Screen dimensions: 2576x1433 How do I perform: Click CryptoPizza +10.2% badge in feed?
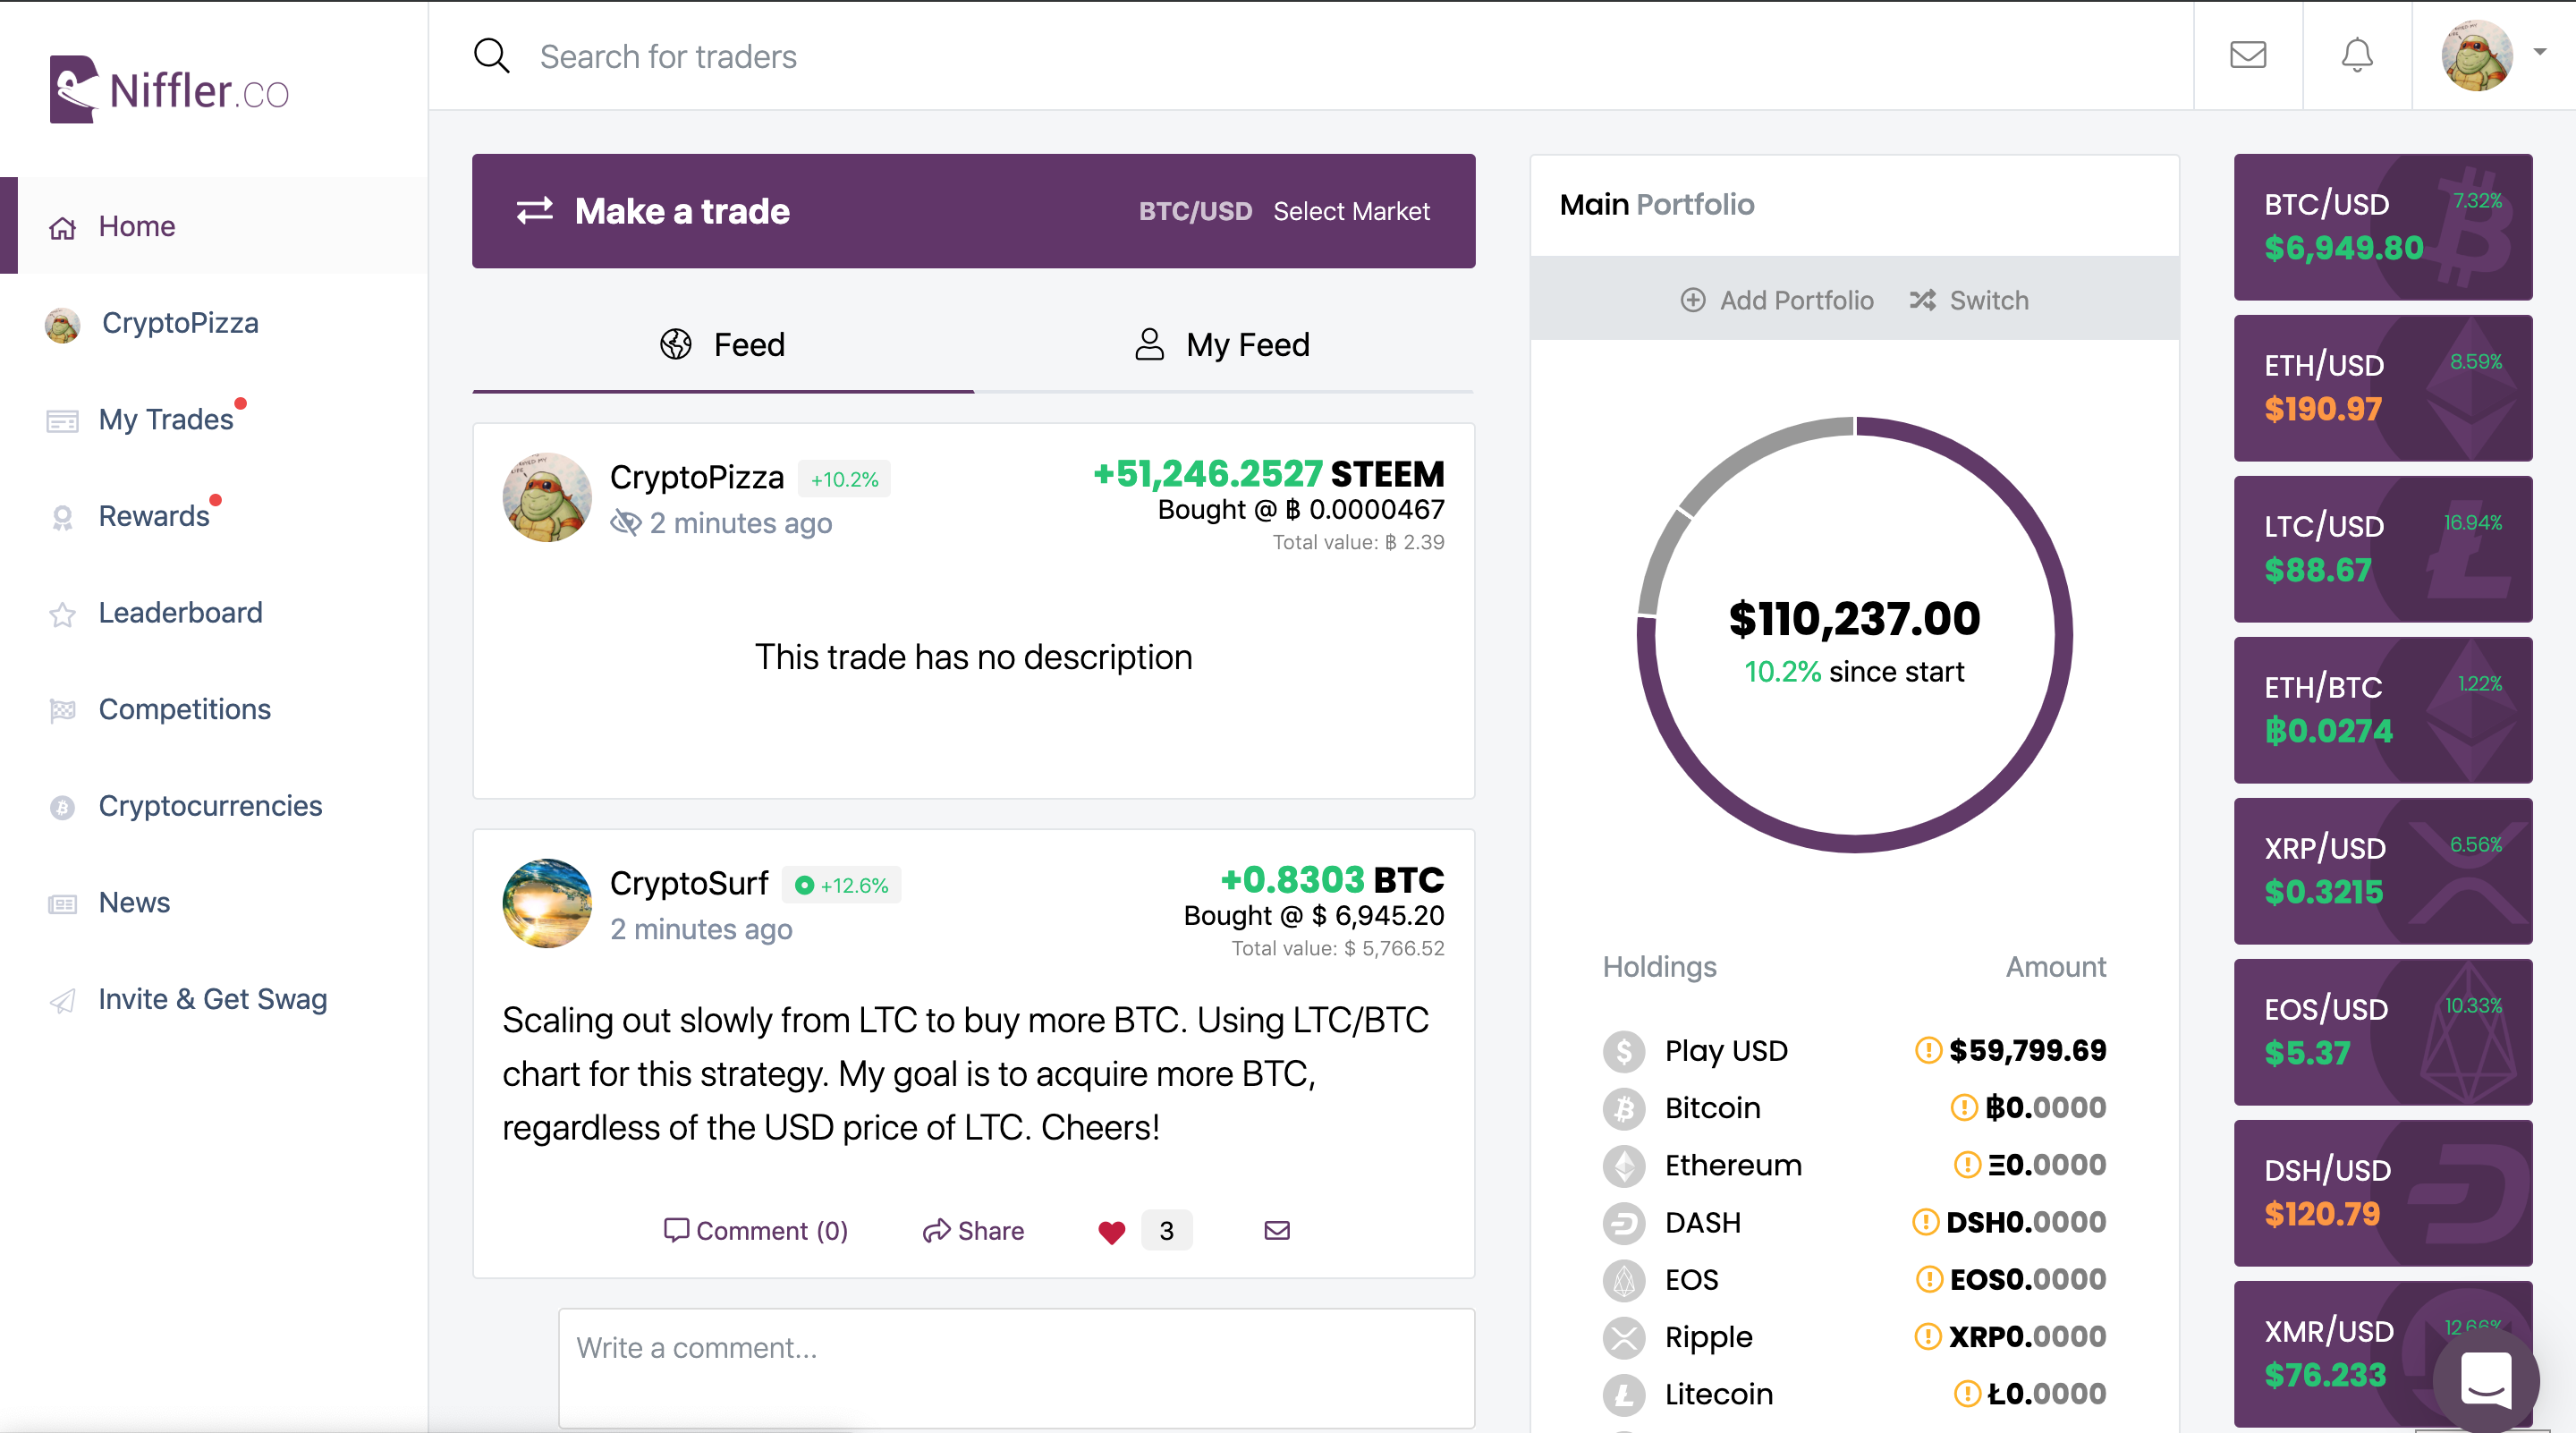point(844,479)
